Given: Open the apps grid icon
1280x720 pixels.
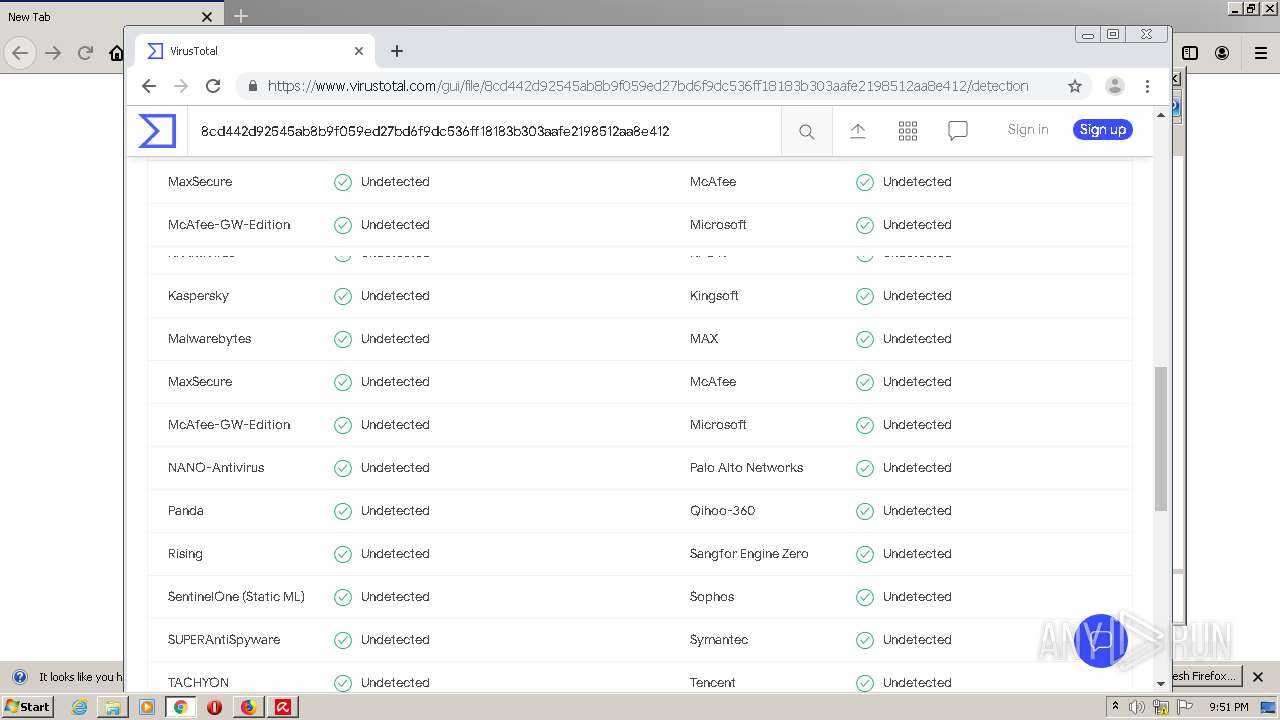Looking at the screenshot, I should (x=908, y=131).
